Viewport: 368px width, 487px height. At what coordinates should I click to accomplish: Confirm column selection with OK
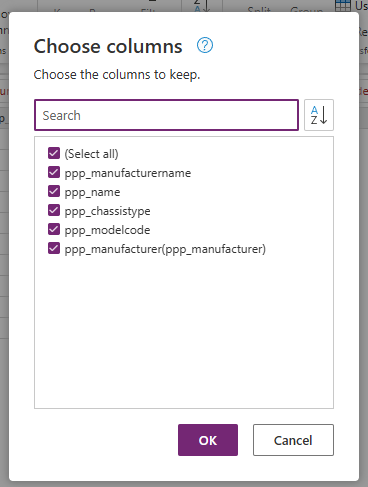tap(208, 440)
